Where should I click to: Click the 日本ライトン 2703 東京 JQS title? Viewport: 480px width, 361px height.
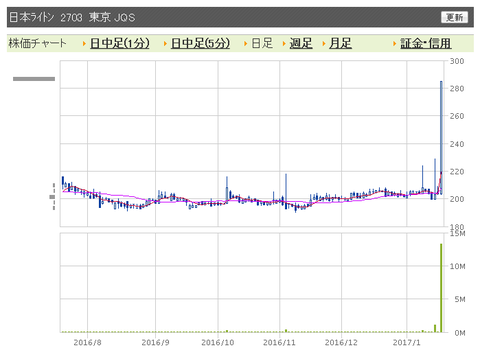72,17
